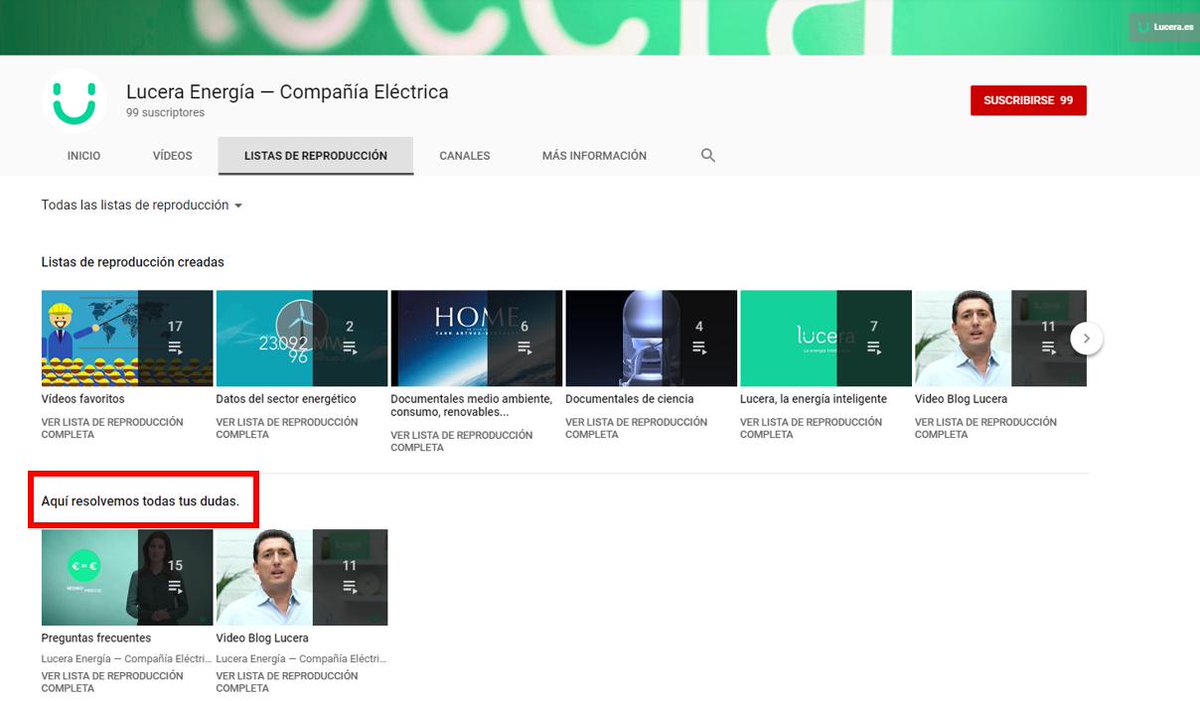Open Preguntas frecuentes playlist thumbnail

[127, 577]
